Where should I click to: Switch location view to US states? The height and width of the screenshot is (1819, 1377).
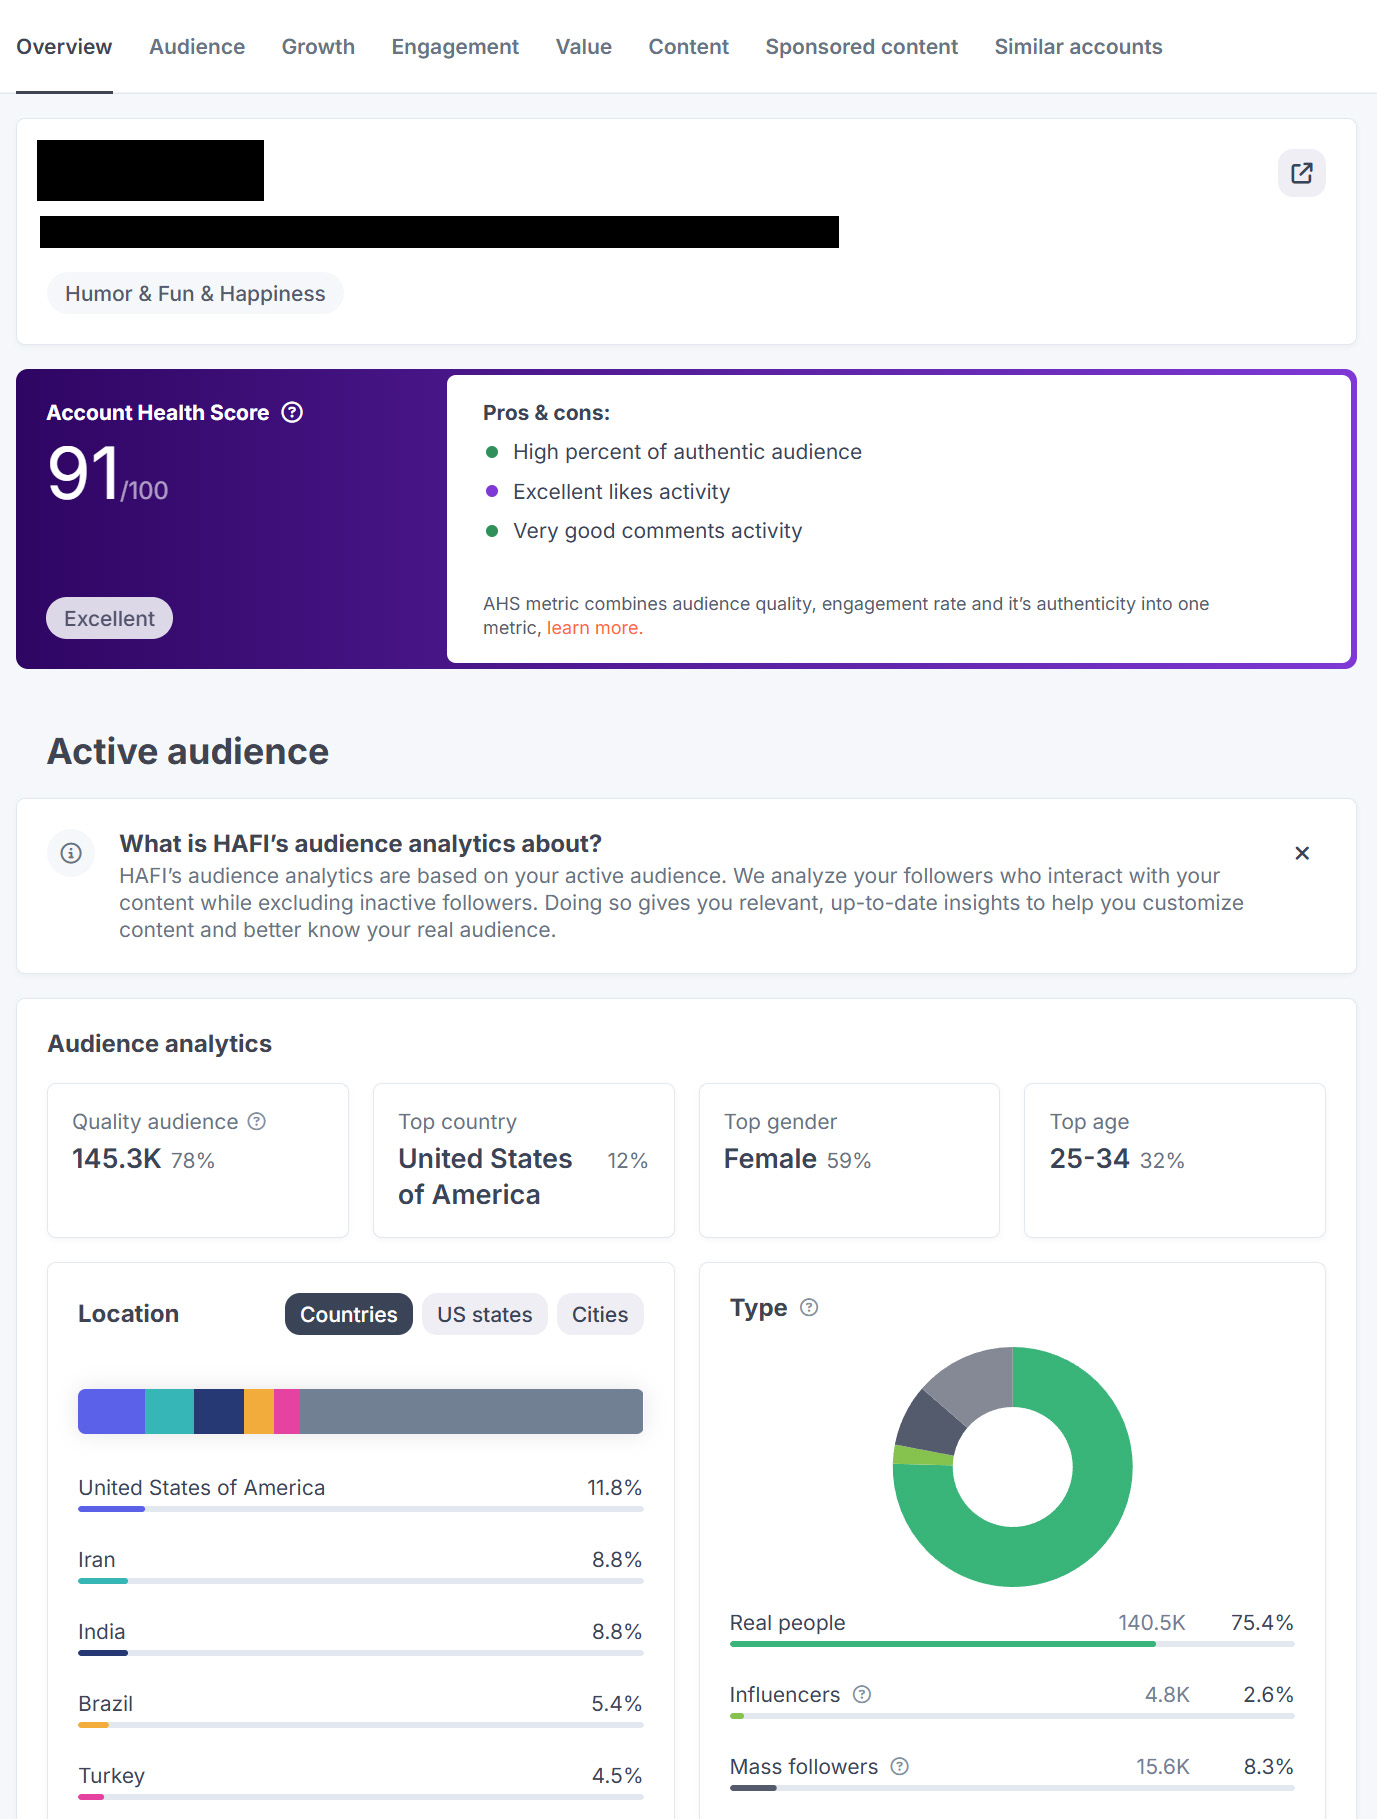click(484, 1314)
